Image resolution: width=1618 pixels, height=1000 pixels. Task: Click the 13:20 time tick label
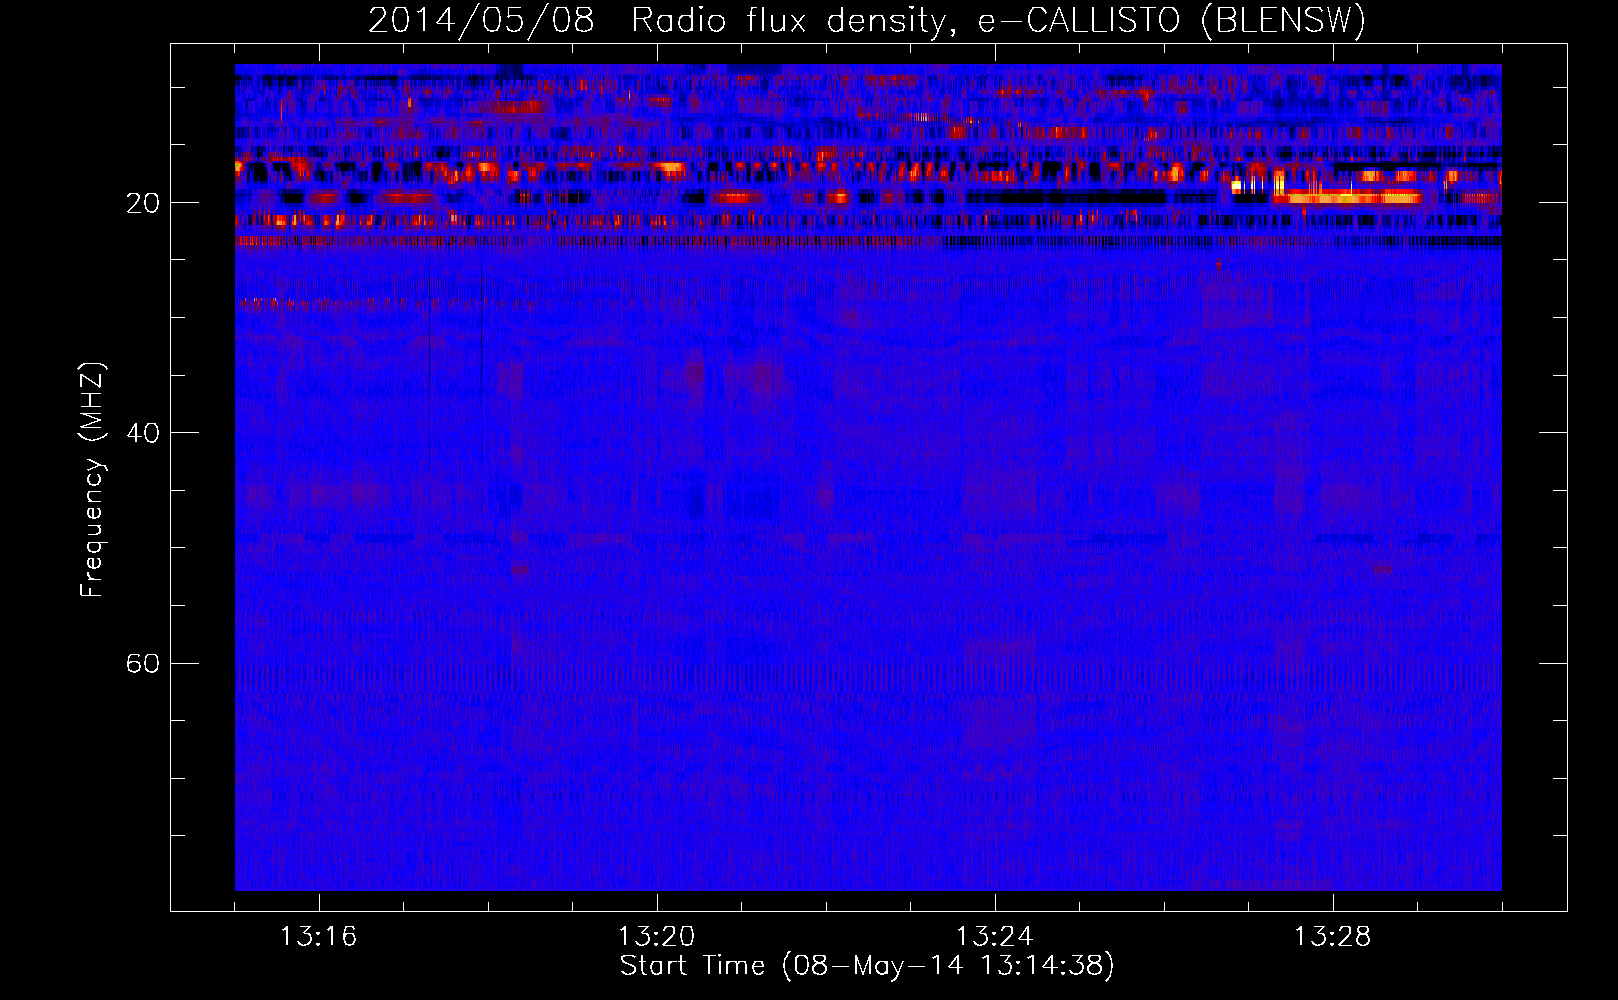pos(656,937)
